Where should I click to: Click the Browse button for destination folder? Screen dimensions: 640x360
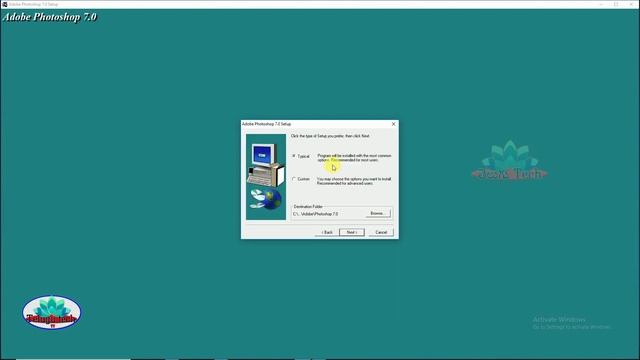tap(378, 213)
